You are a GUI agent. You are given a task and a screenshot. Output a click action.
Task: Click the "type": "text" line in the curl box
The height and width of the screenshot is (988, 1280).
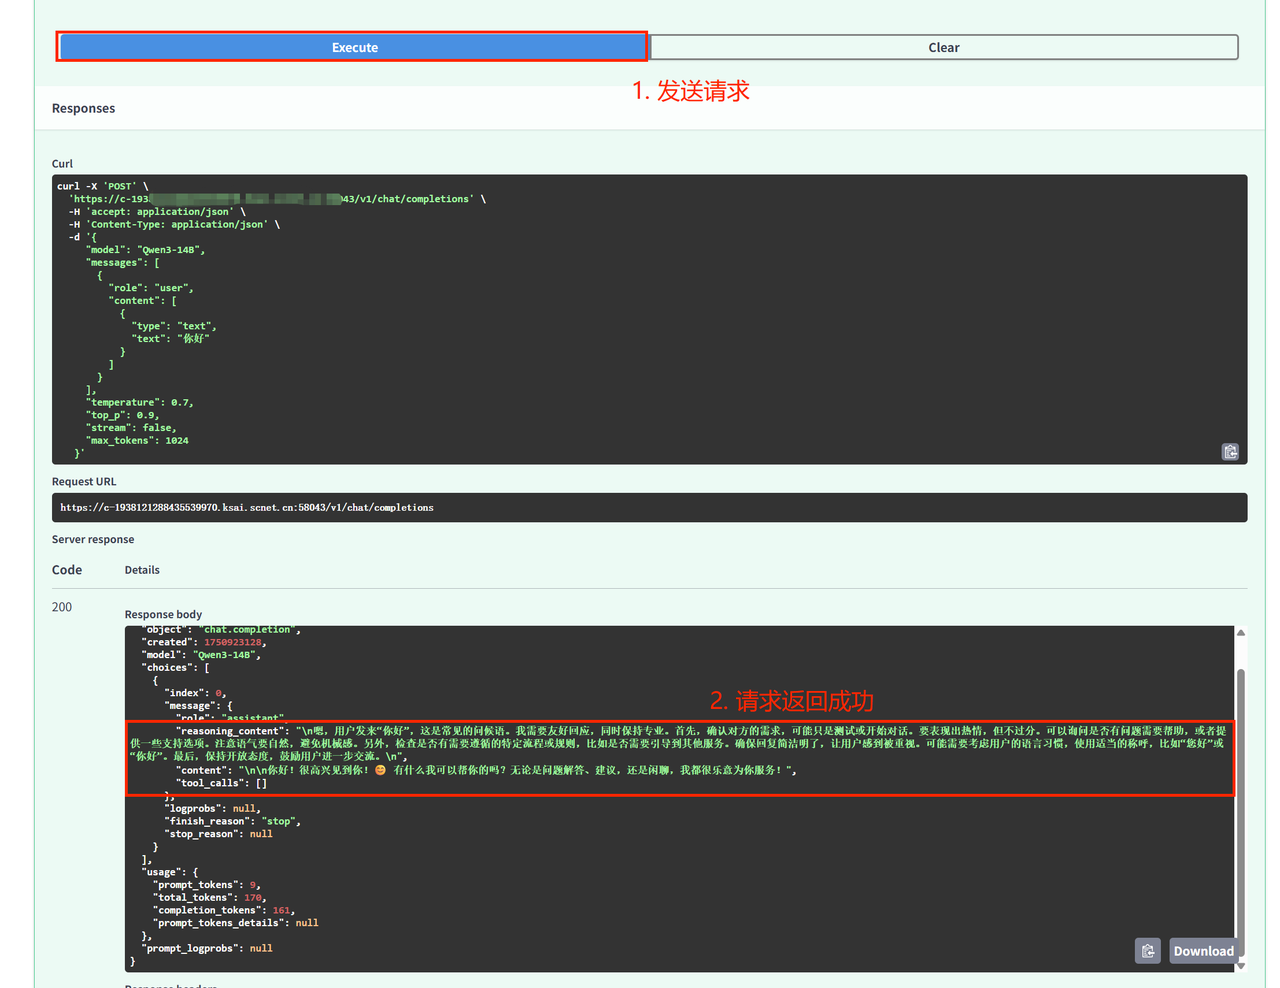pos(174,326)
